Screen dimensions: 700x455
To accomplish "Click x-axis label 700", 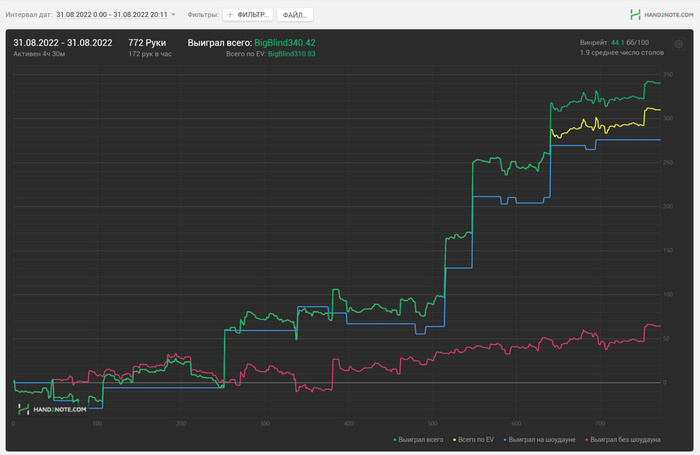I will [600, 423].
